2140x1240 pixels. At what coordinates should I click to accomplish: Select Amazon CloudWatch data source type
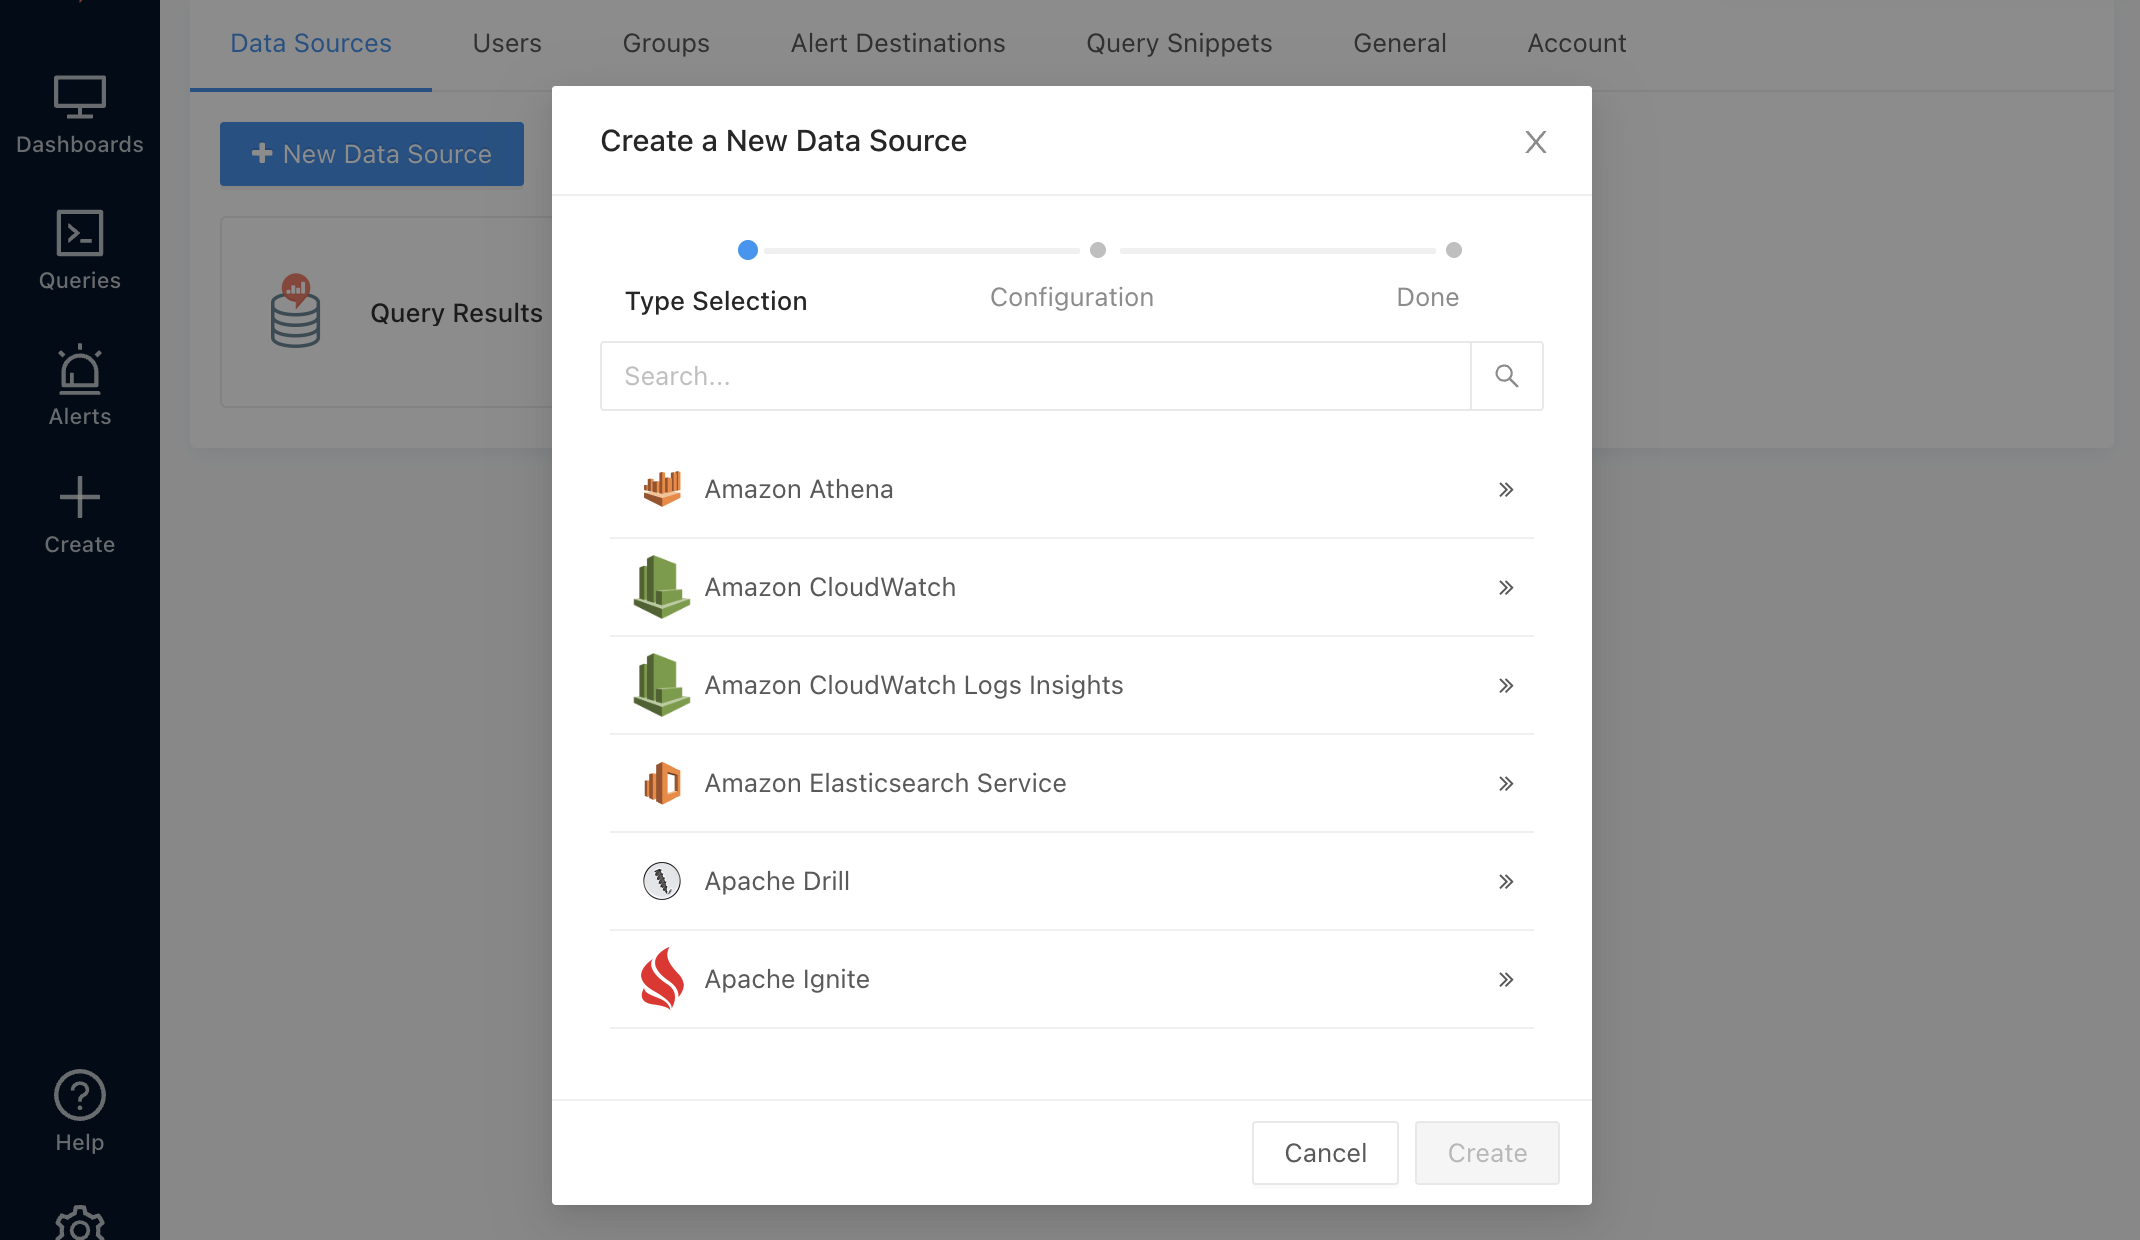(1072, 587)
